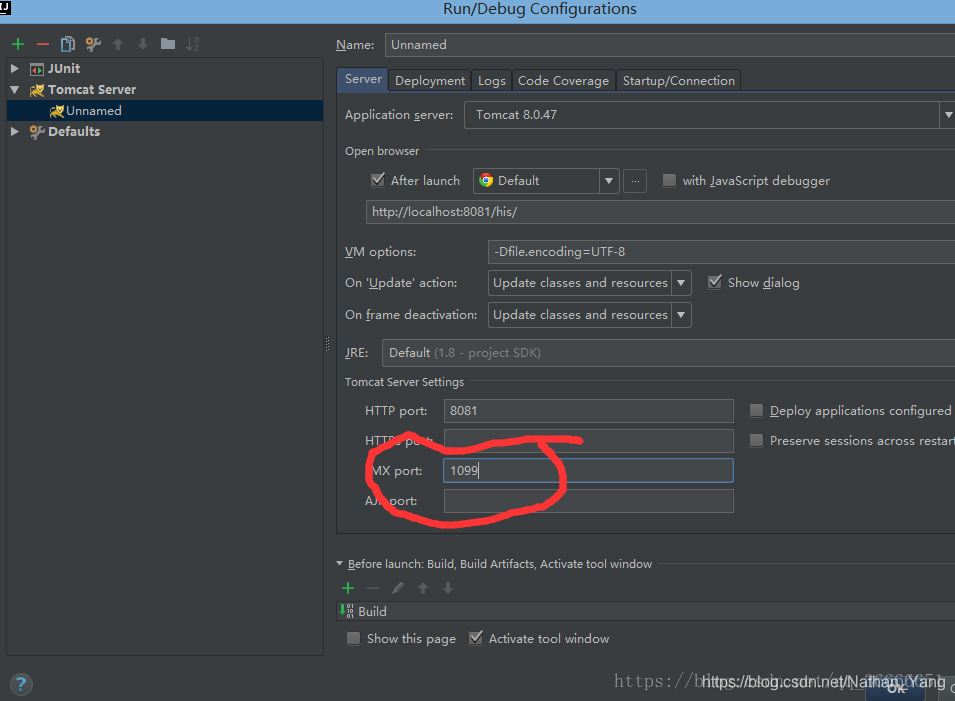Open the edit defaults wrench icon
The image size is (955, 701).
click(x=93, y=44)
